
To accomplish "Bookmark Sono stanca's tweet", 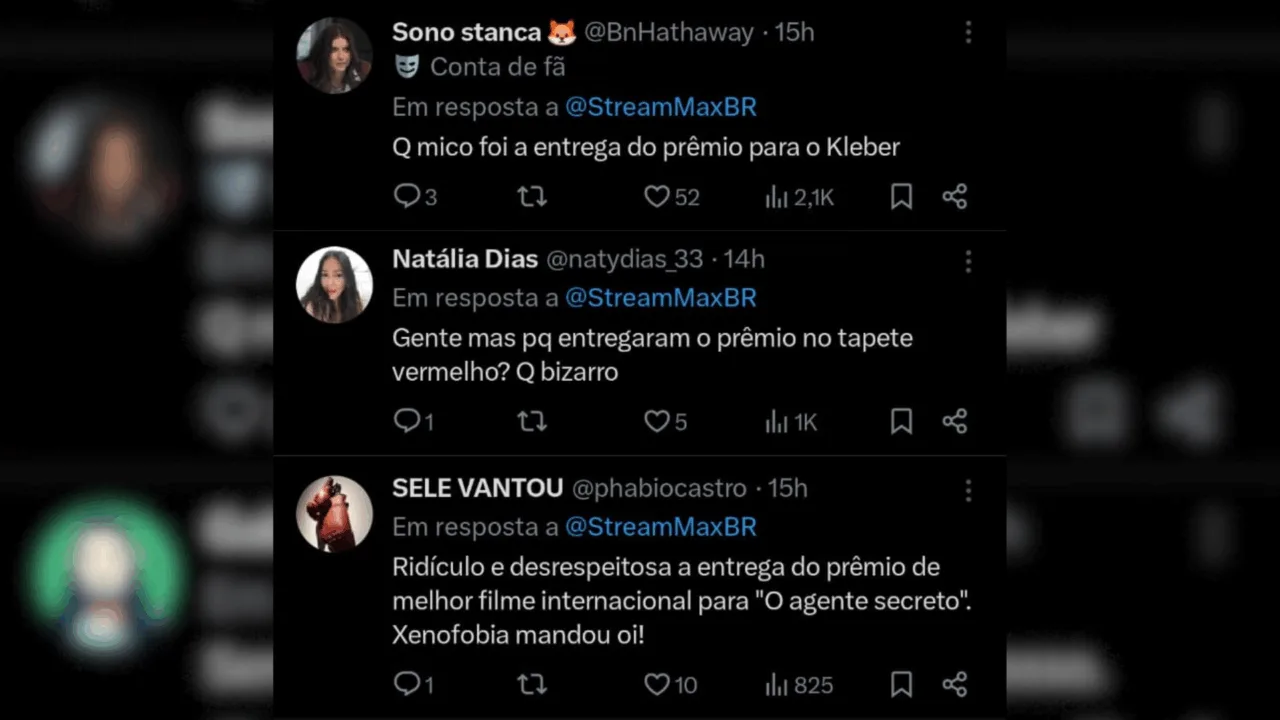I will 901,197.
